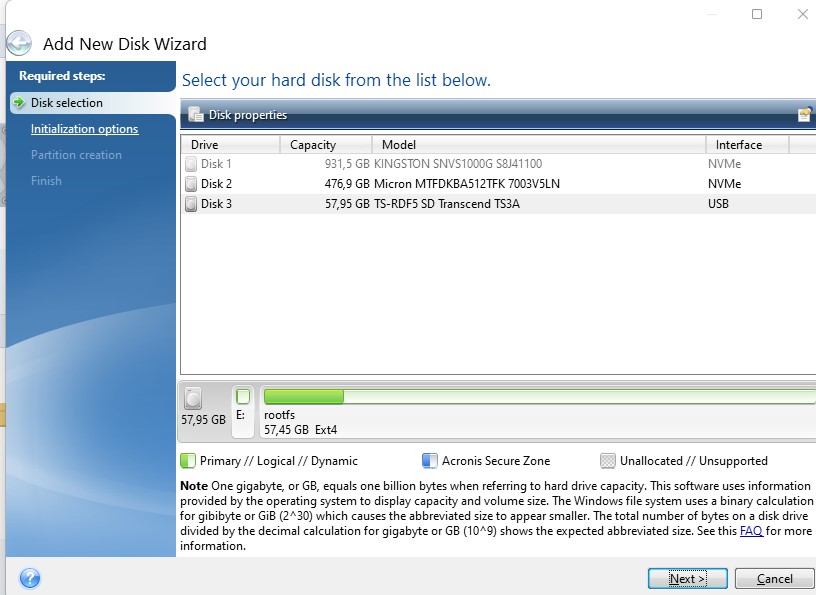This screenshot has height=595, width=816.
Task: Open the FAQ link in note
Action: pyautogui.click(x=751, y=531)
